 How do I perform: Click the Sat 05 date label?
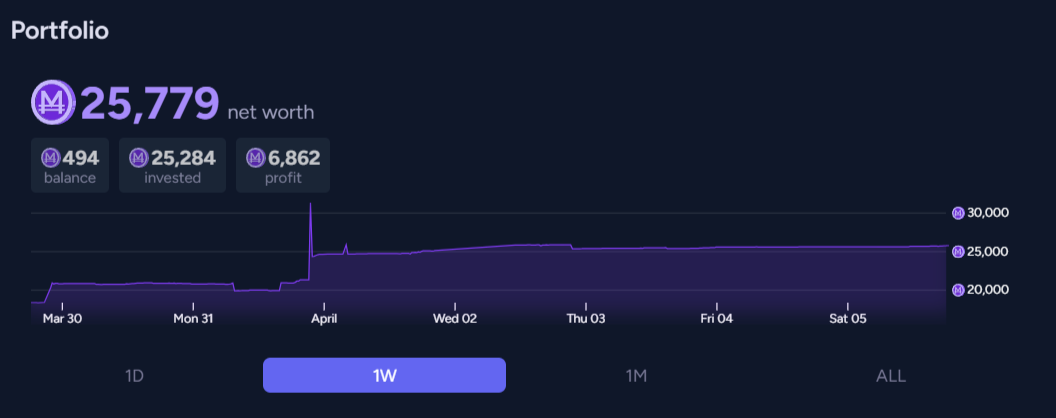coord(847,319)
